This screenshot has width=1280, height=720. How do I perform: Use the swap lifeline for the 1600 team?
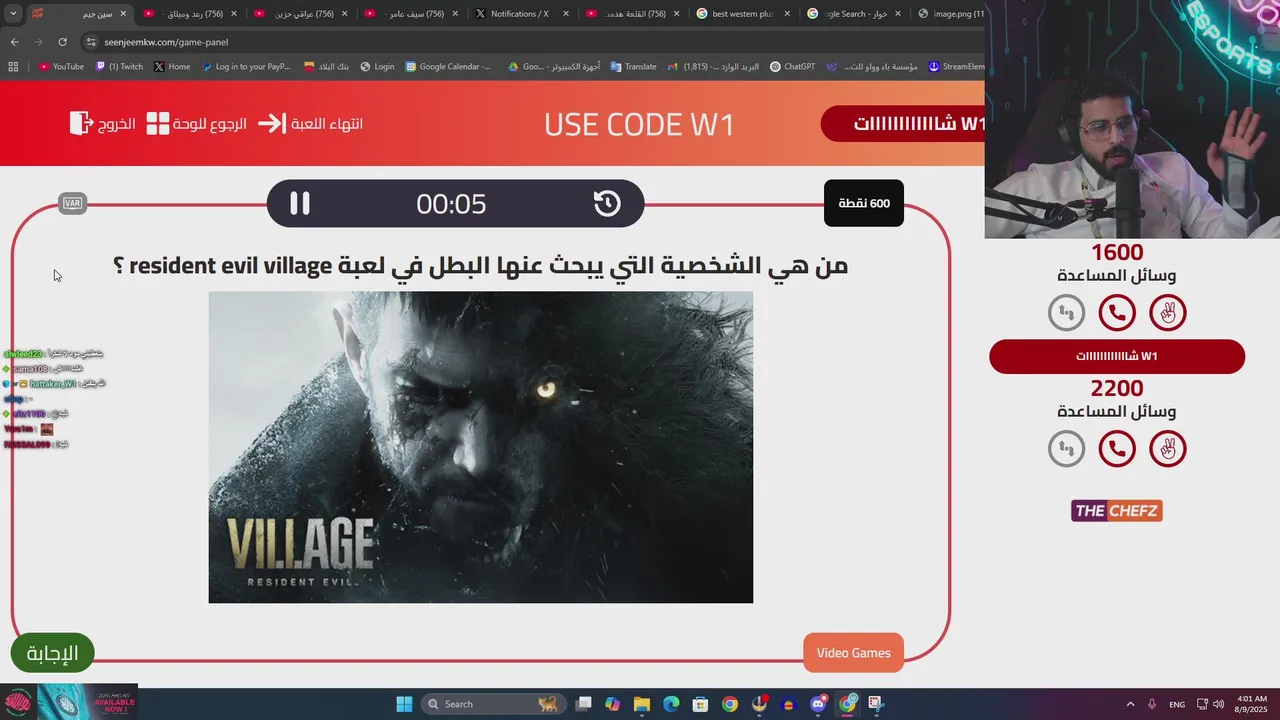pos(1066,313)
